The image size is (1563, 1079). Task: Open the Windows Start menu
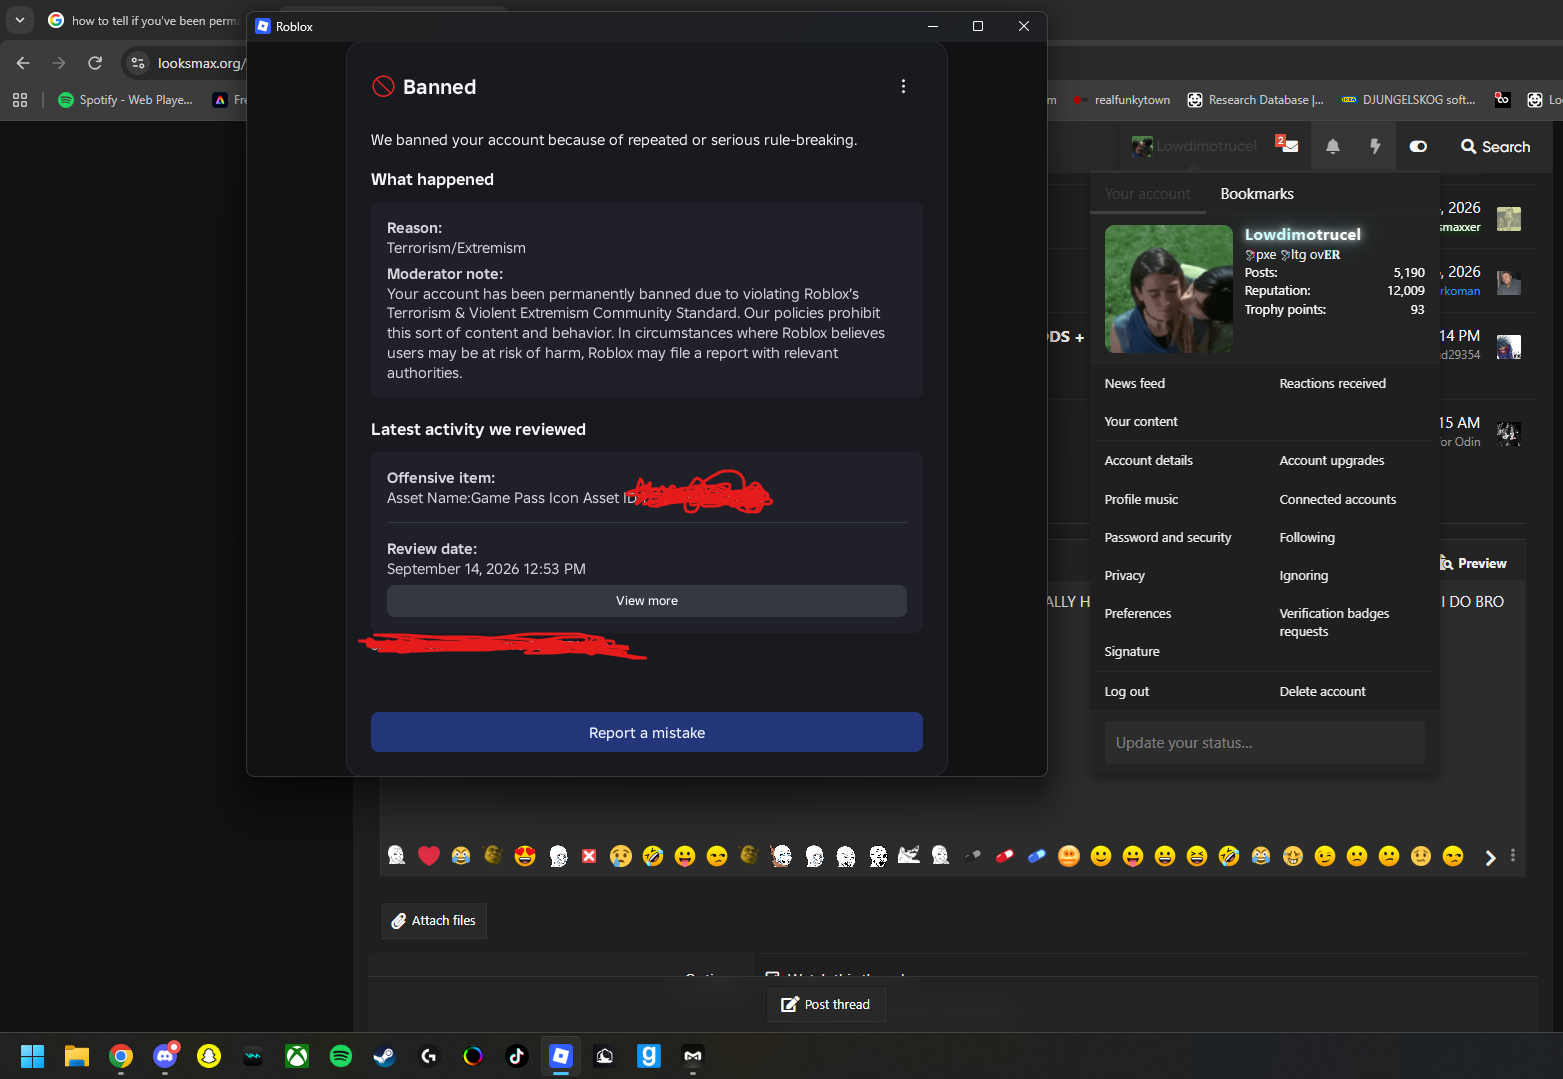pyautogui.click(x=33, y=1056)
